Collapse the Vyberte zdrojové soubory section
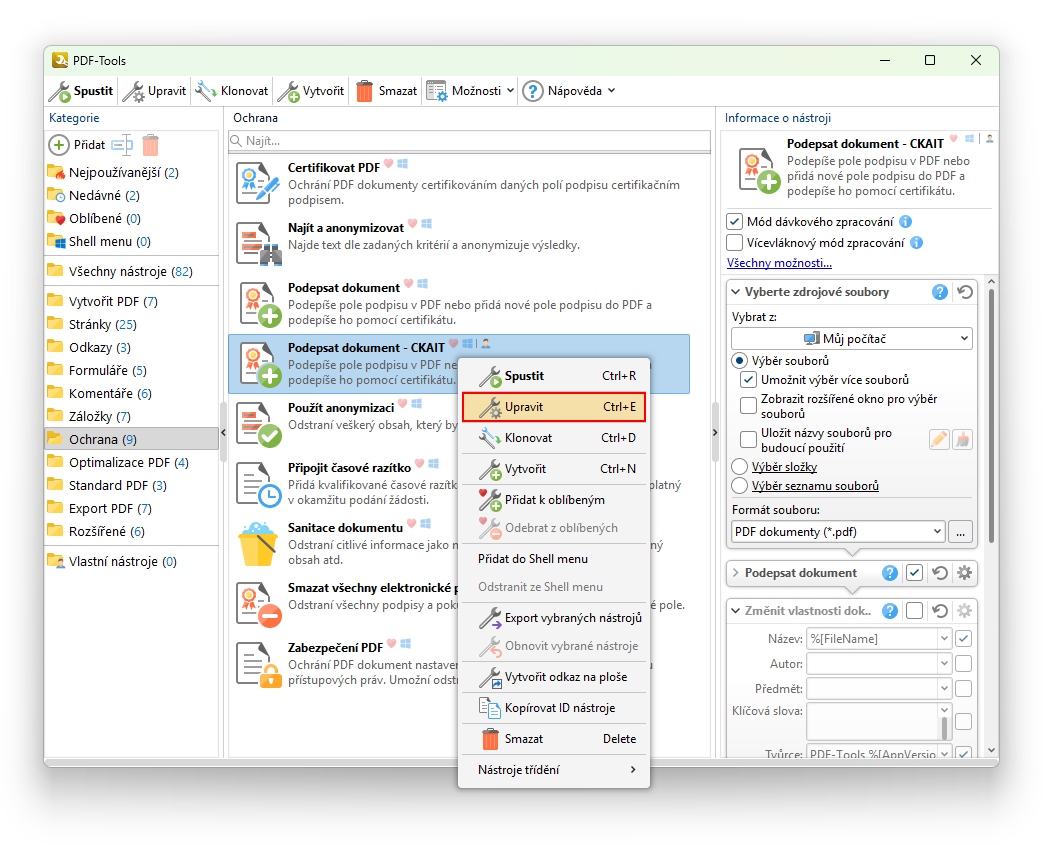Screen dimensions: 1043x845 (x=736, y=292)
